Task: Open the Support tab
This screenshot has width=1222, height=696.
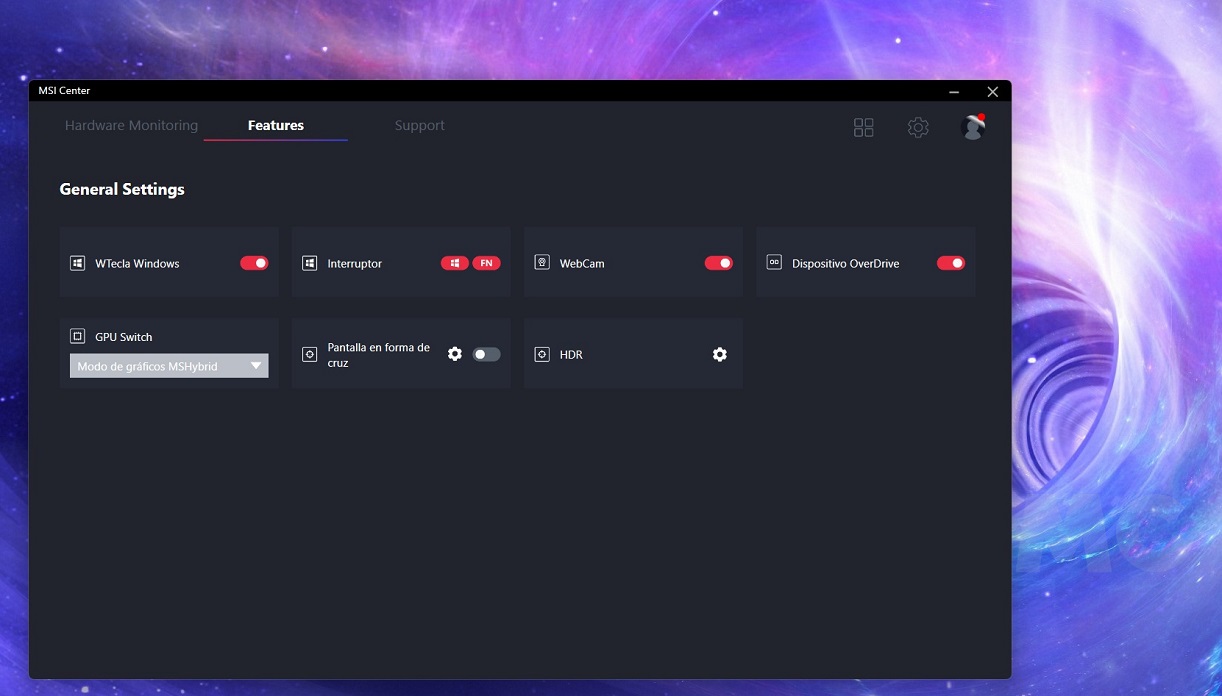Action: [x=419, y=125]
